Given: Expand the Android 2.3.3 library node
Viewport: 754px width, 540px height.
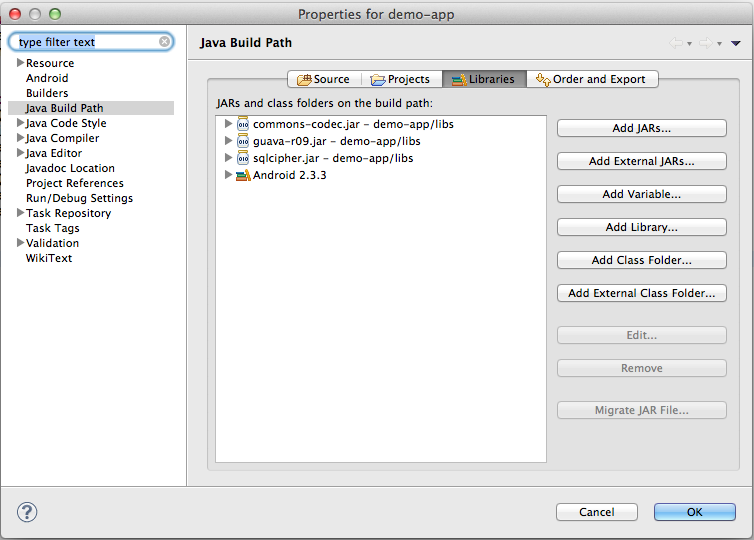Looking at the screenshot, I should (x=228, y=175).
